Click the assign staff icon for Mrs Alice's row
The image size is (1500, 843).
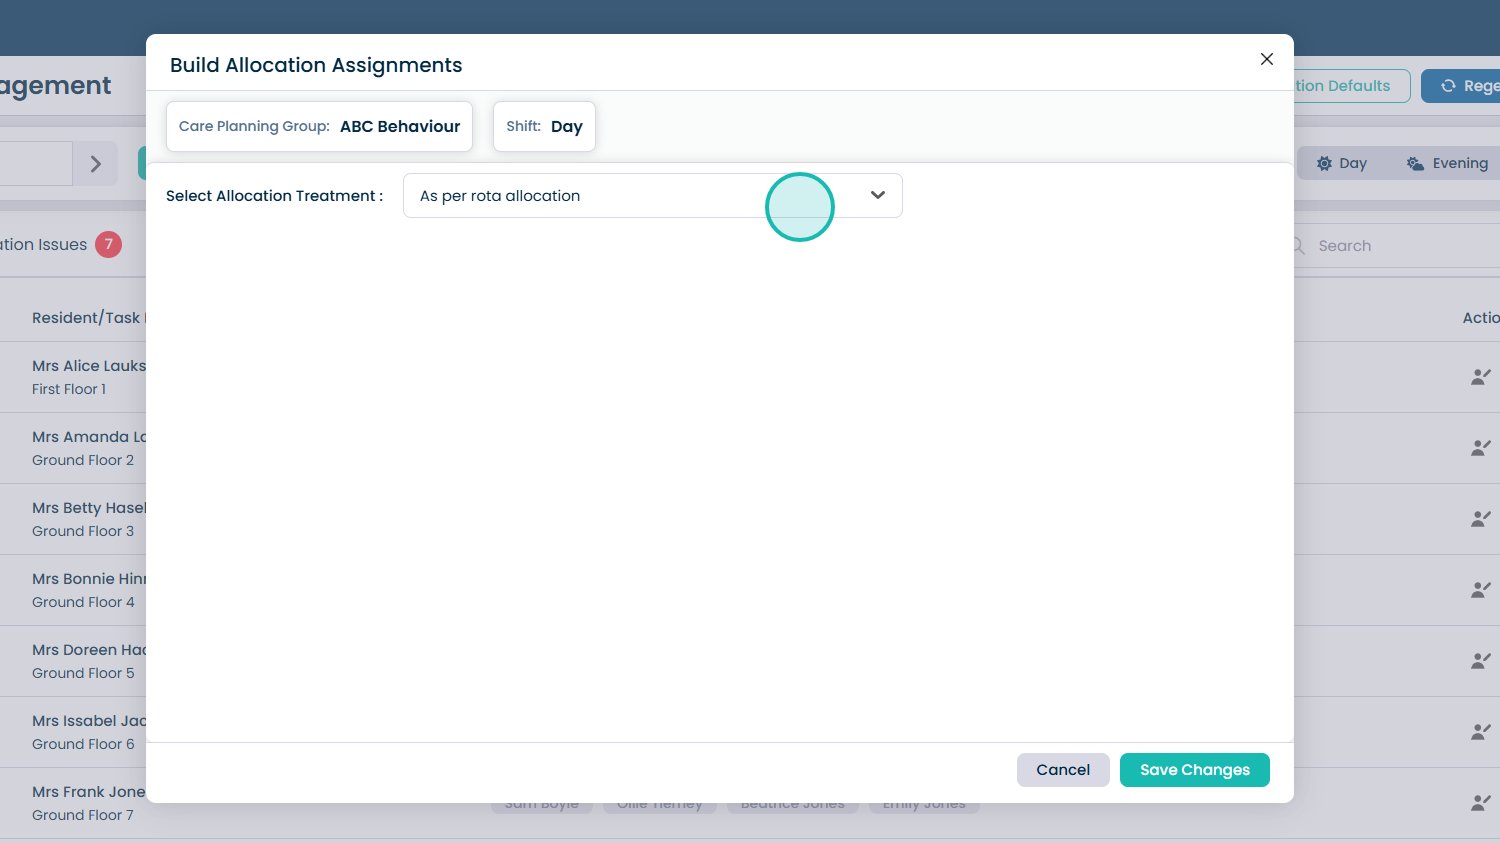[x=1481, y=377]
